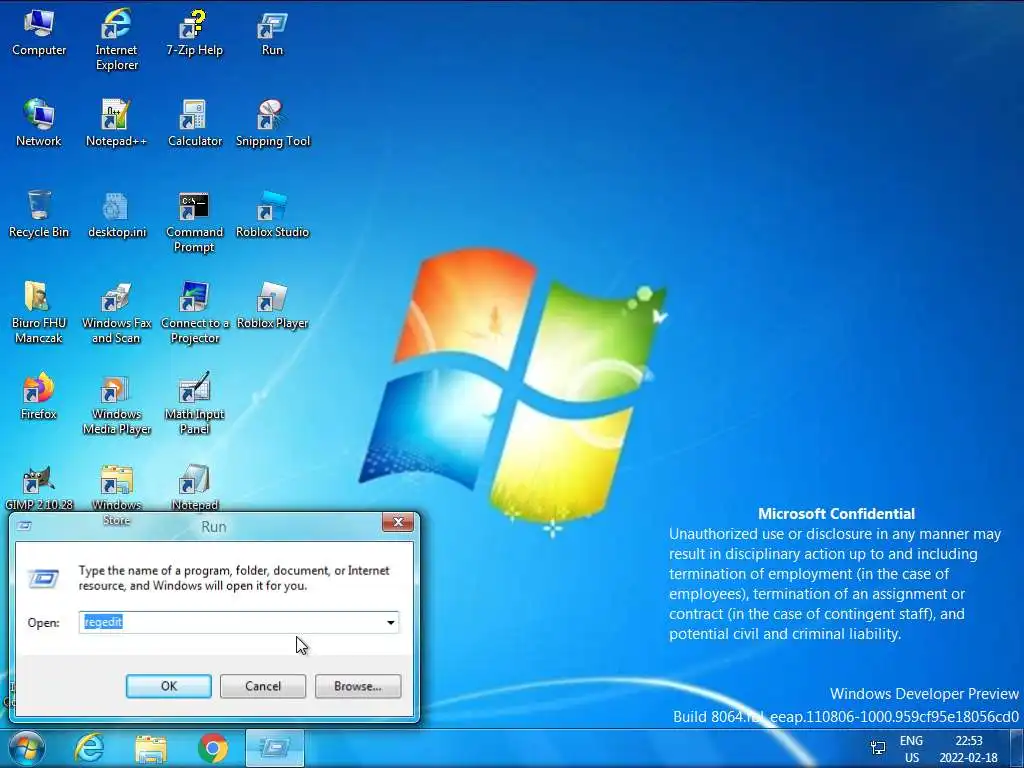Select the Internet Explorer desktop shortcut
The image size is (1024, 768).
pyautogui.click(x=116, y=39)
